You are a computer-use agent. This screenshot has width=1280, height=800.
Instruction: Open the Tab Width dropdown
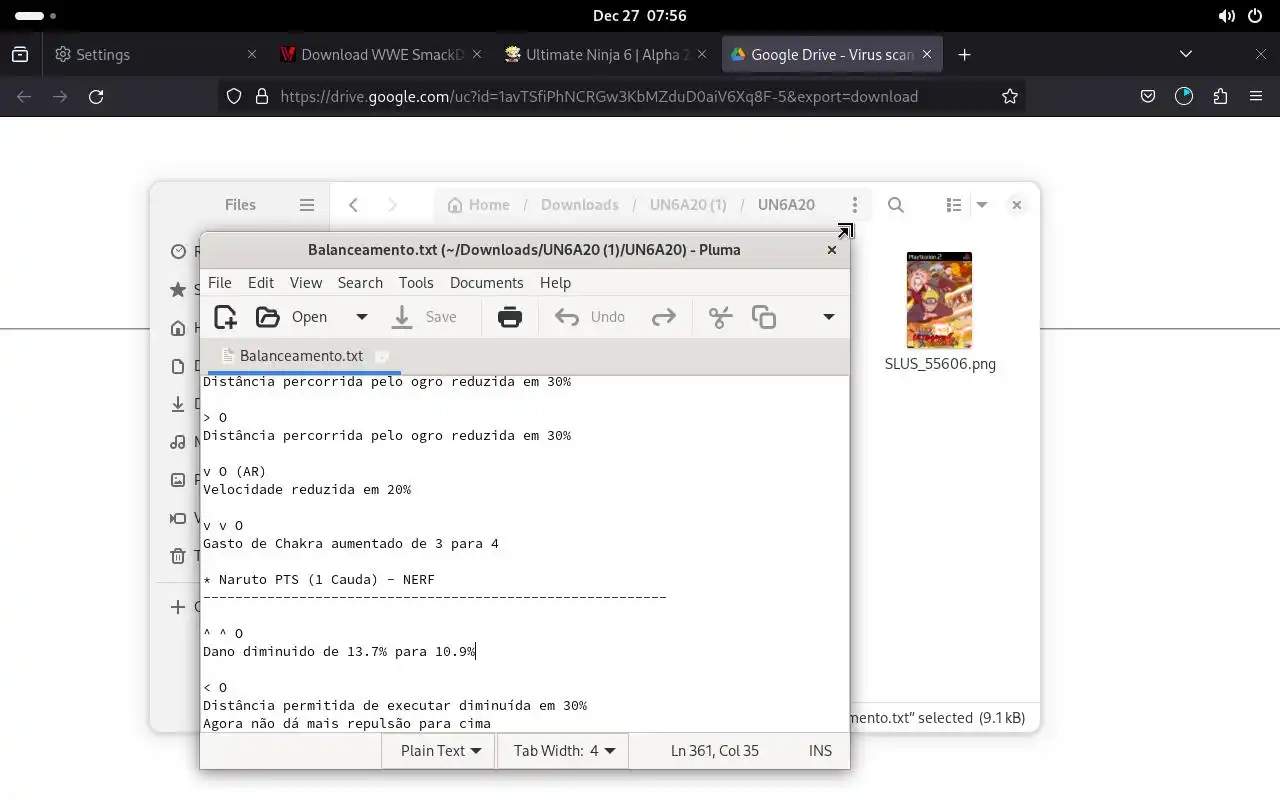pos(563,751)
